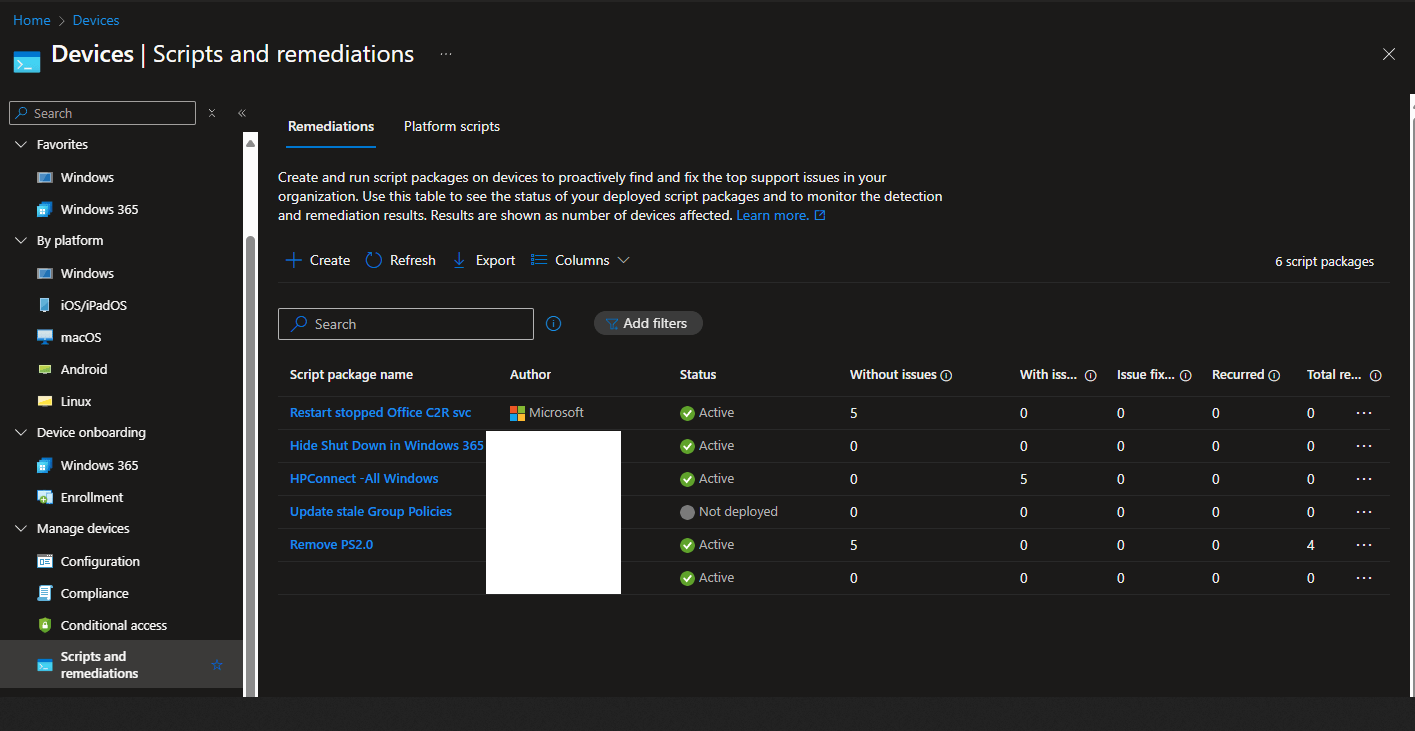Viewport: 1415px width, 731px height.
Task: Select the Remediations tab
Action: [331, 127]
